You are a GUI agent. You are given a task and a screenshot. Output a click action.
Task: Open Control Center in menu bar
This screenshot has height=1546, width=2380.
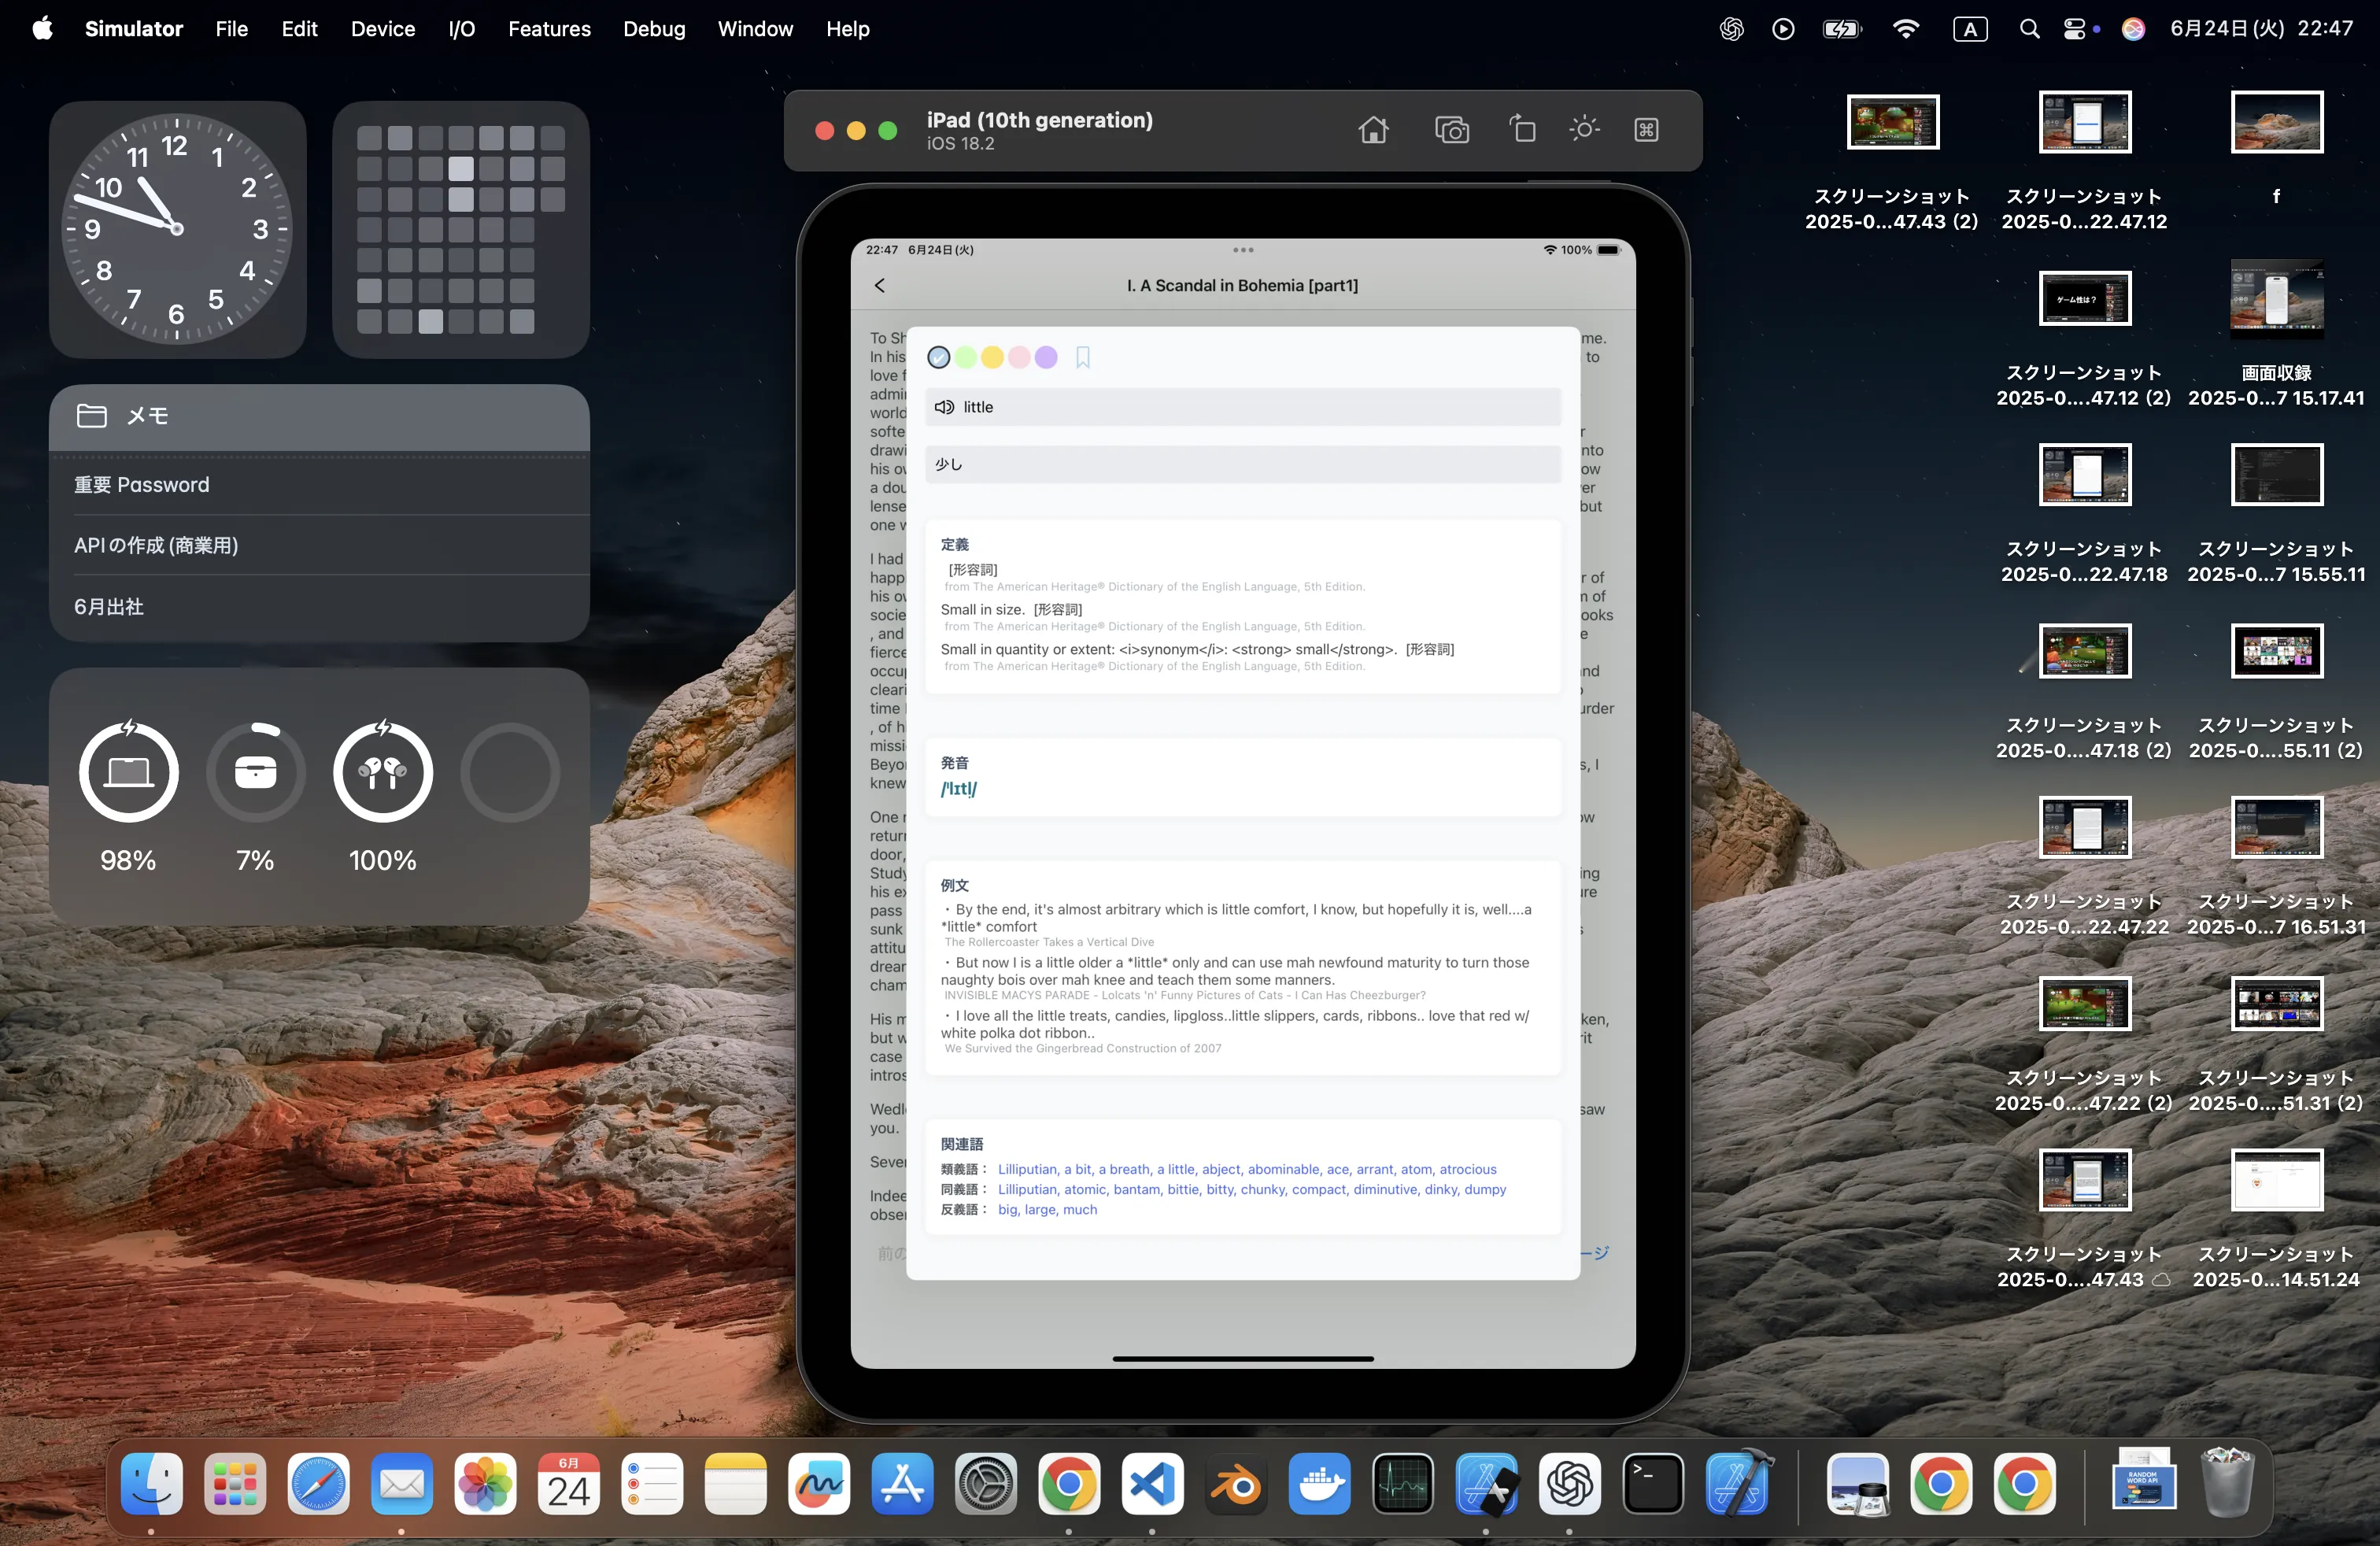click(x=2075, y=29)
